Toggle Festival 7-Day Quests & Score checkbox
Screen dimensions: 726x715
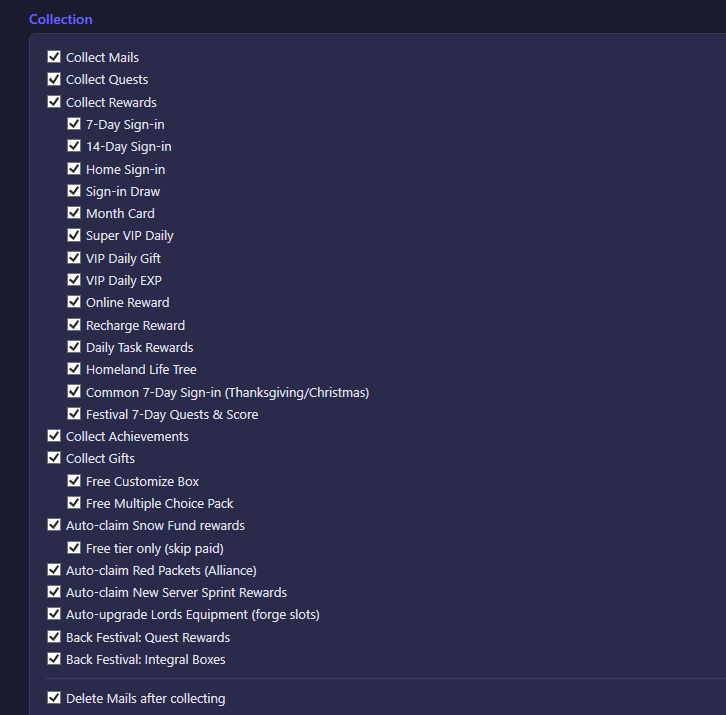pos(74,414)
